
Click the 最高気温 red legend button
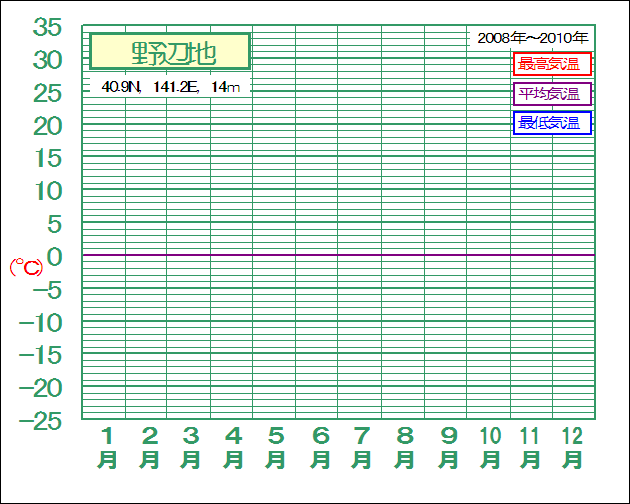pyautogui.click(x=552, y=64)
